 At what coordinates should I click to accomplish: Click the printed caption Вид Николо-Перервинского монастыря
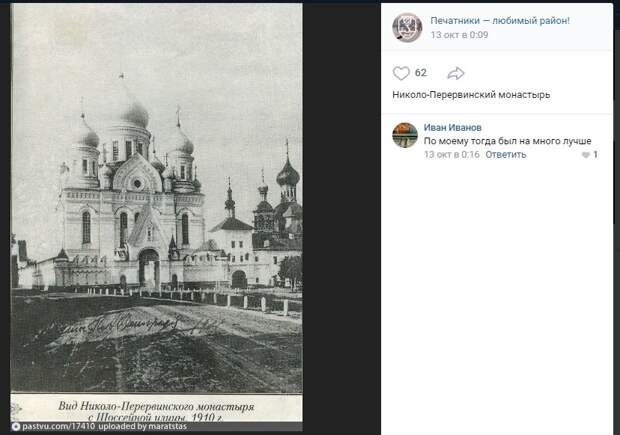[156, 406]
